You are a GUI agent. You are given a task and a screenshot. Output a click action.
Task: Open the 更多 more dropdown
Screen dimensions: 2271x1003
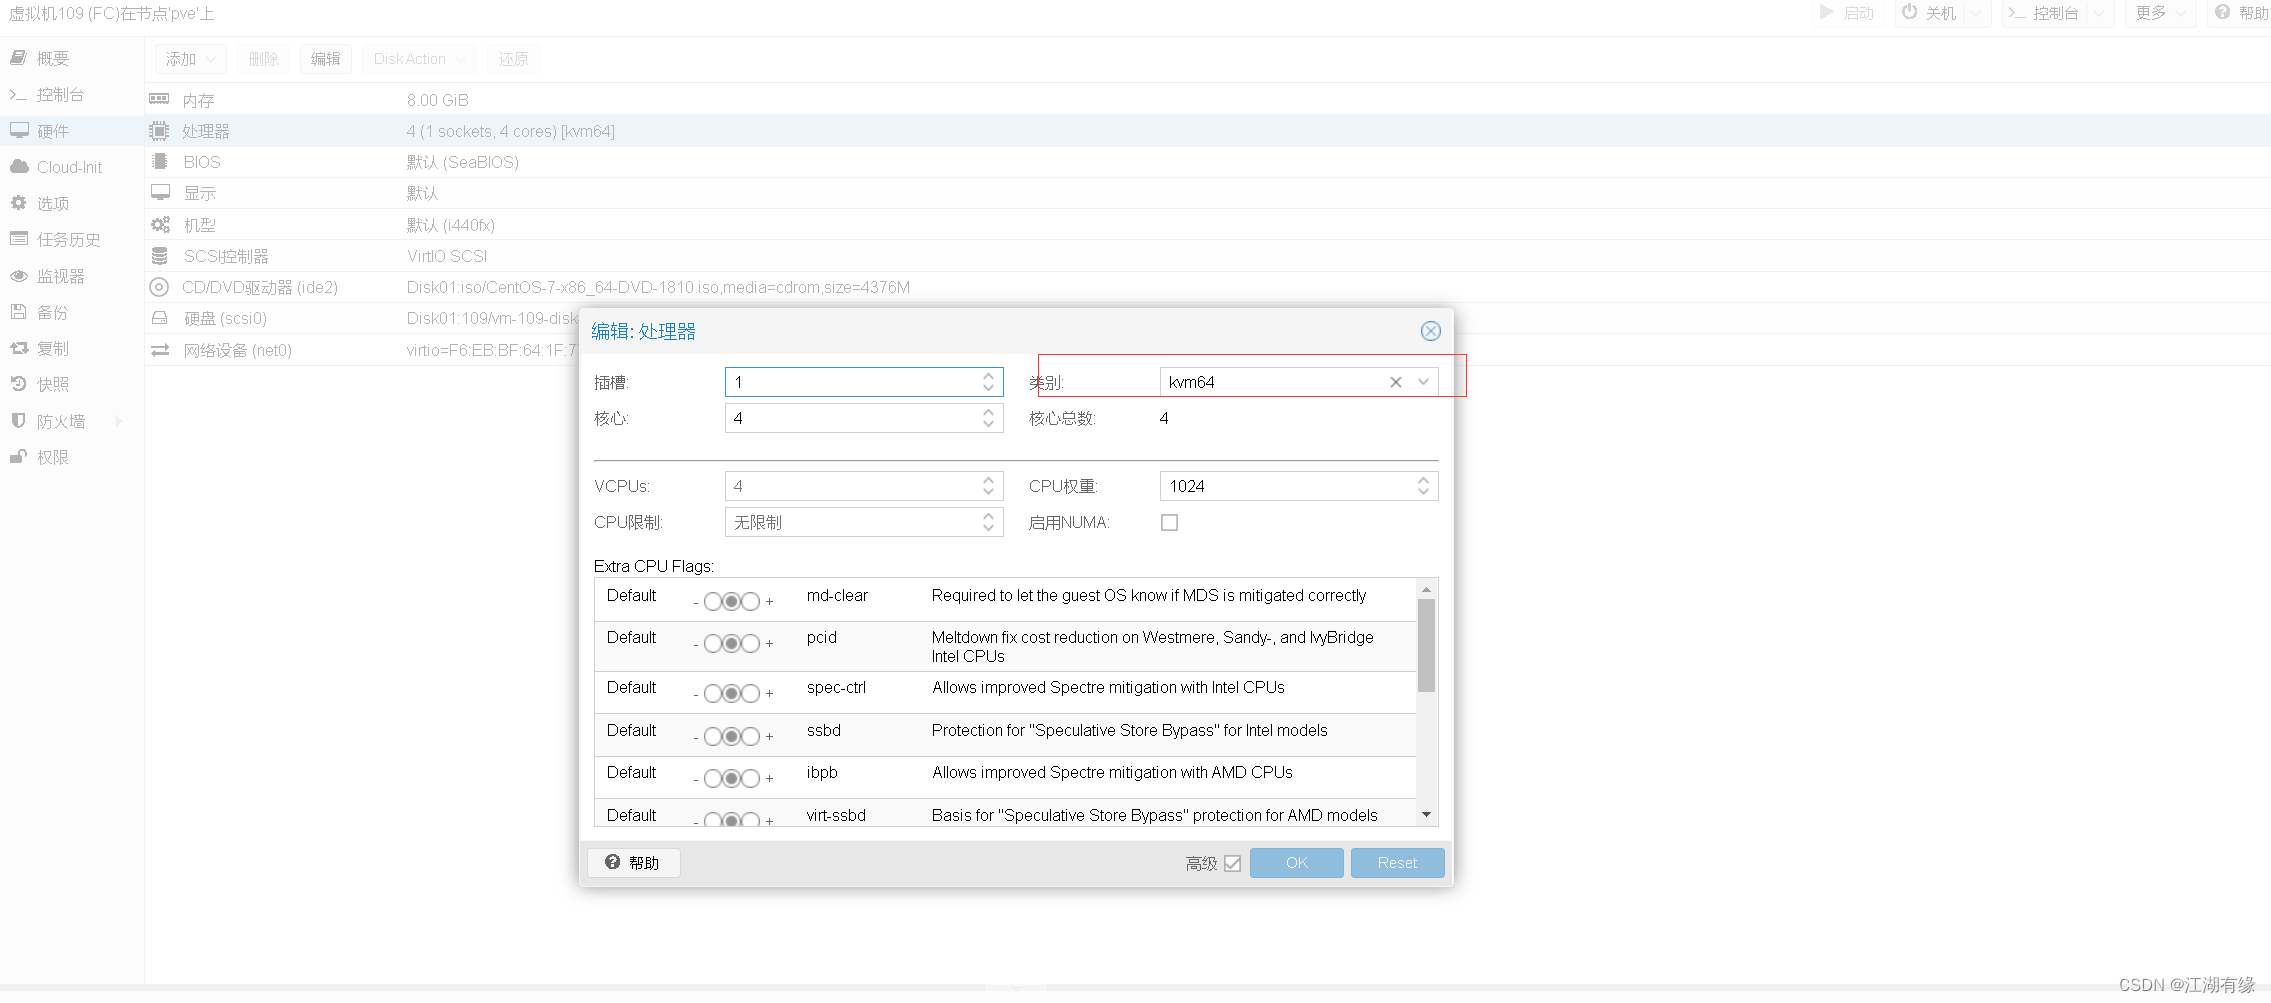(x=2160, y=13)
